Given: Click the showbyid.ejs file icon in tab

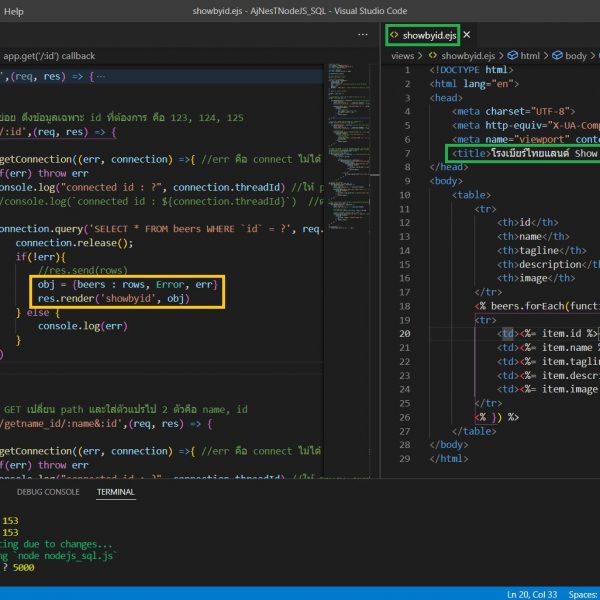Looking at the screenshot, I should click(395, 35).
